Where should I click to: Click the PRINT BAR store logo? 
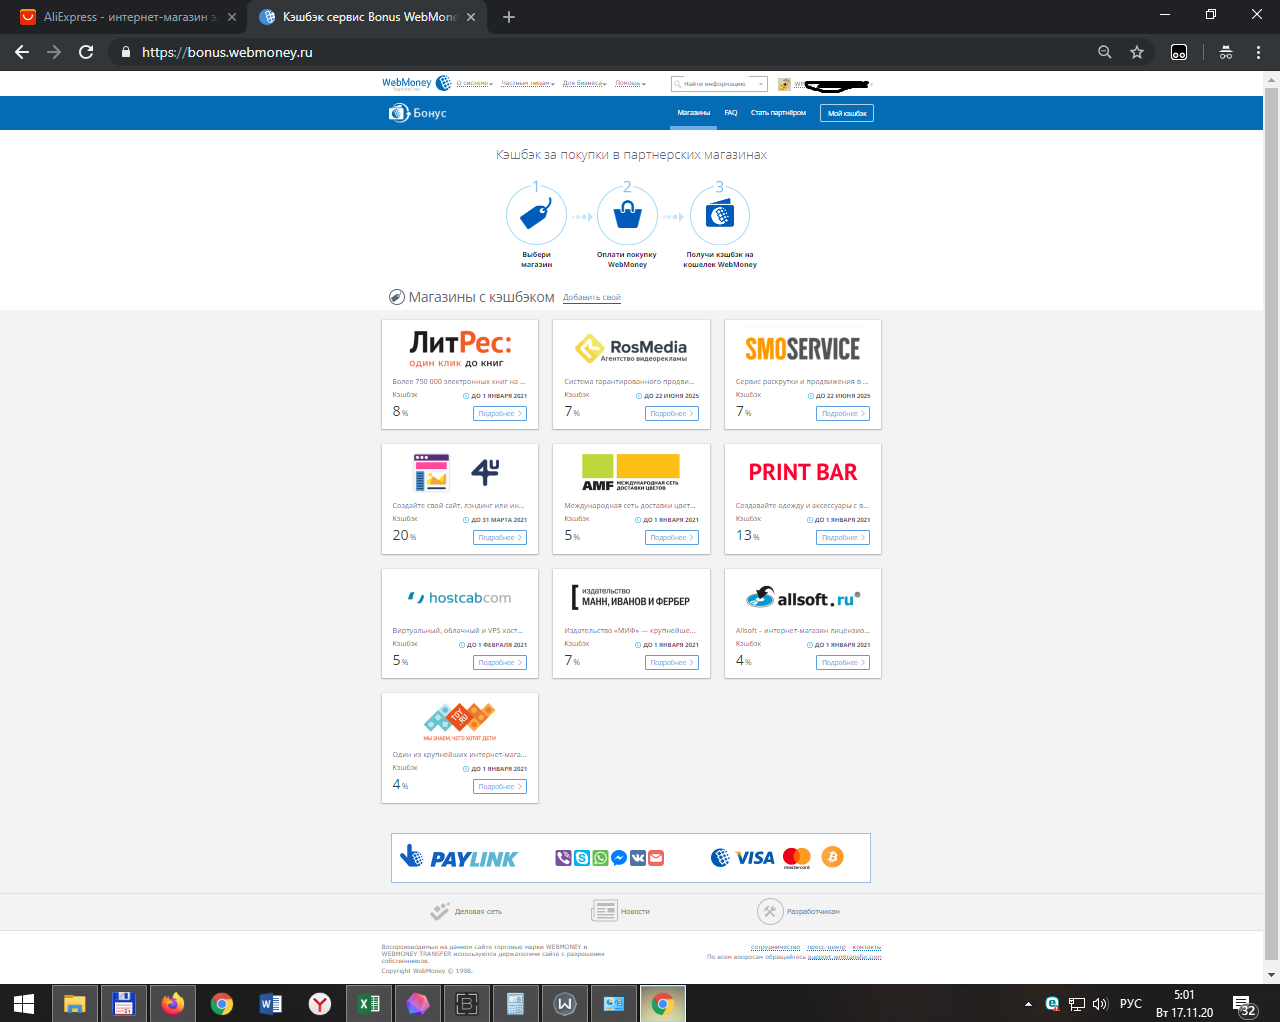(803, 472)
